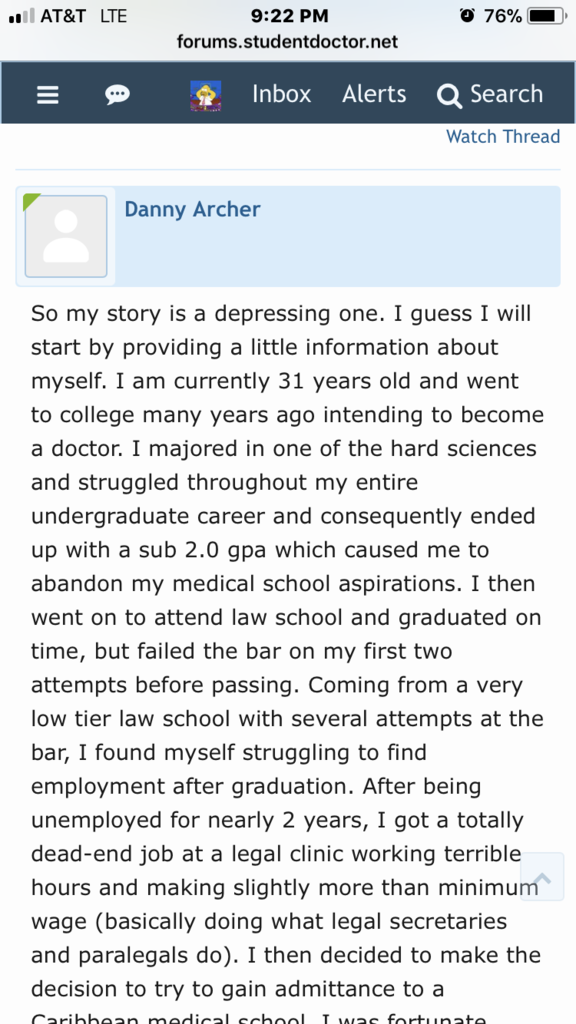Screen dimensions: 576x1024
Task: Tap the post text starting "So my story"
Action: click(287, 667)
